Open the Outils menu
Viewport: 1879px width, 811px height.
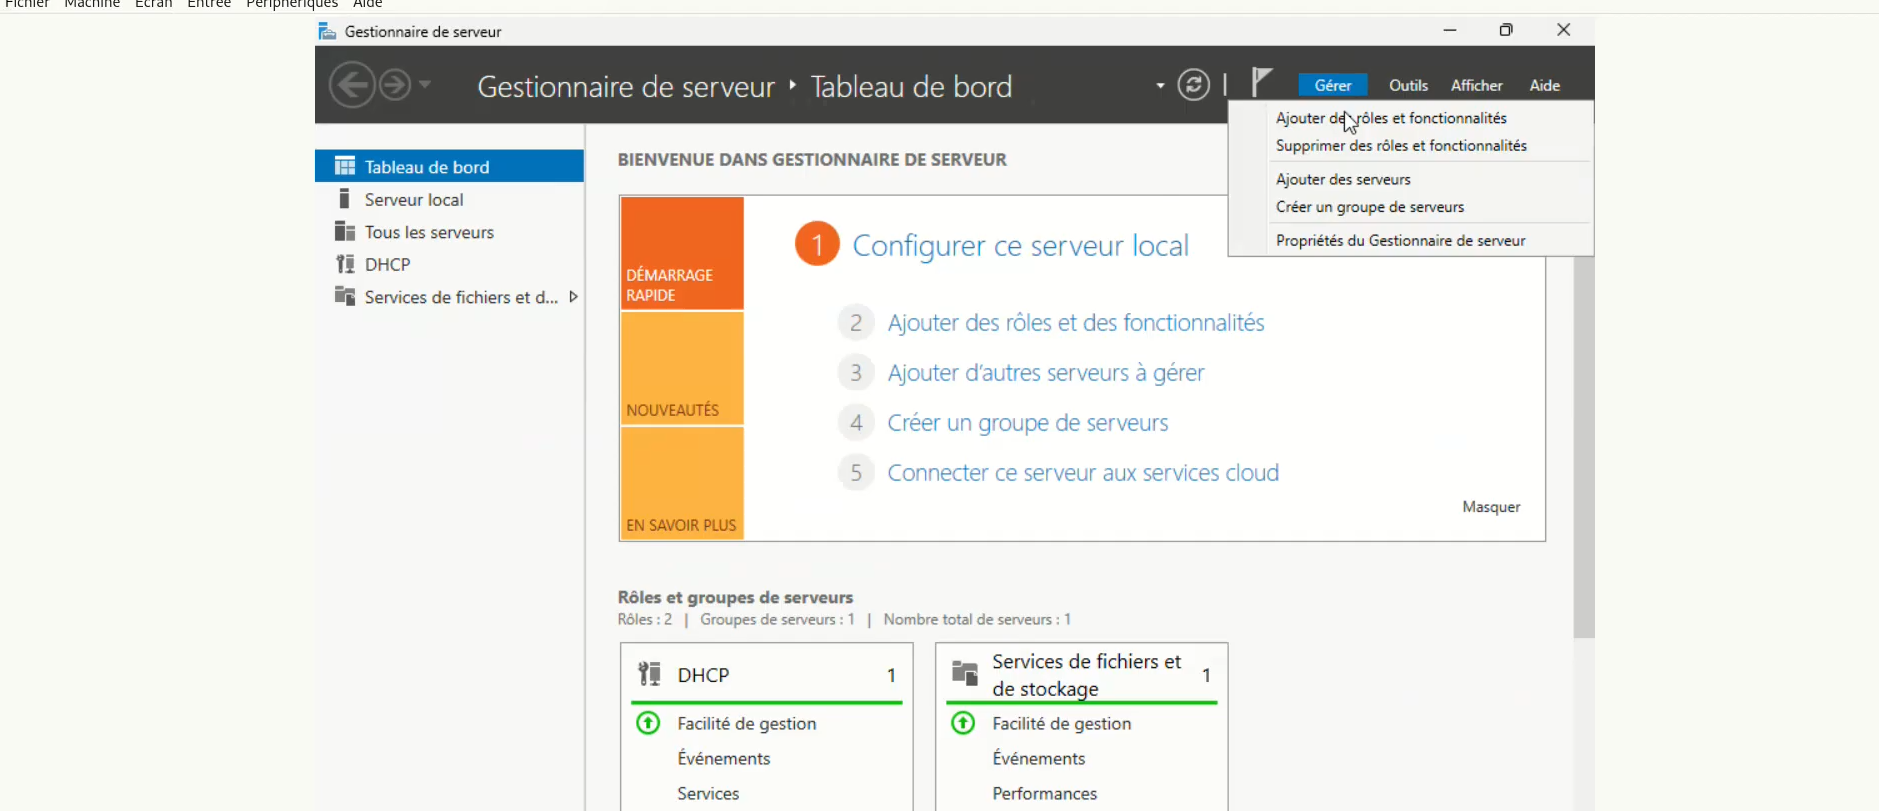click(x=1408, y=85)
